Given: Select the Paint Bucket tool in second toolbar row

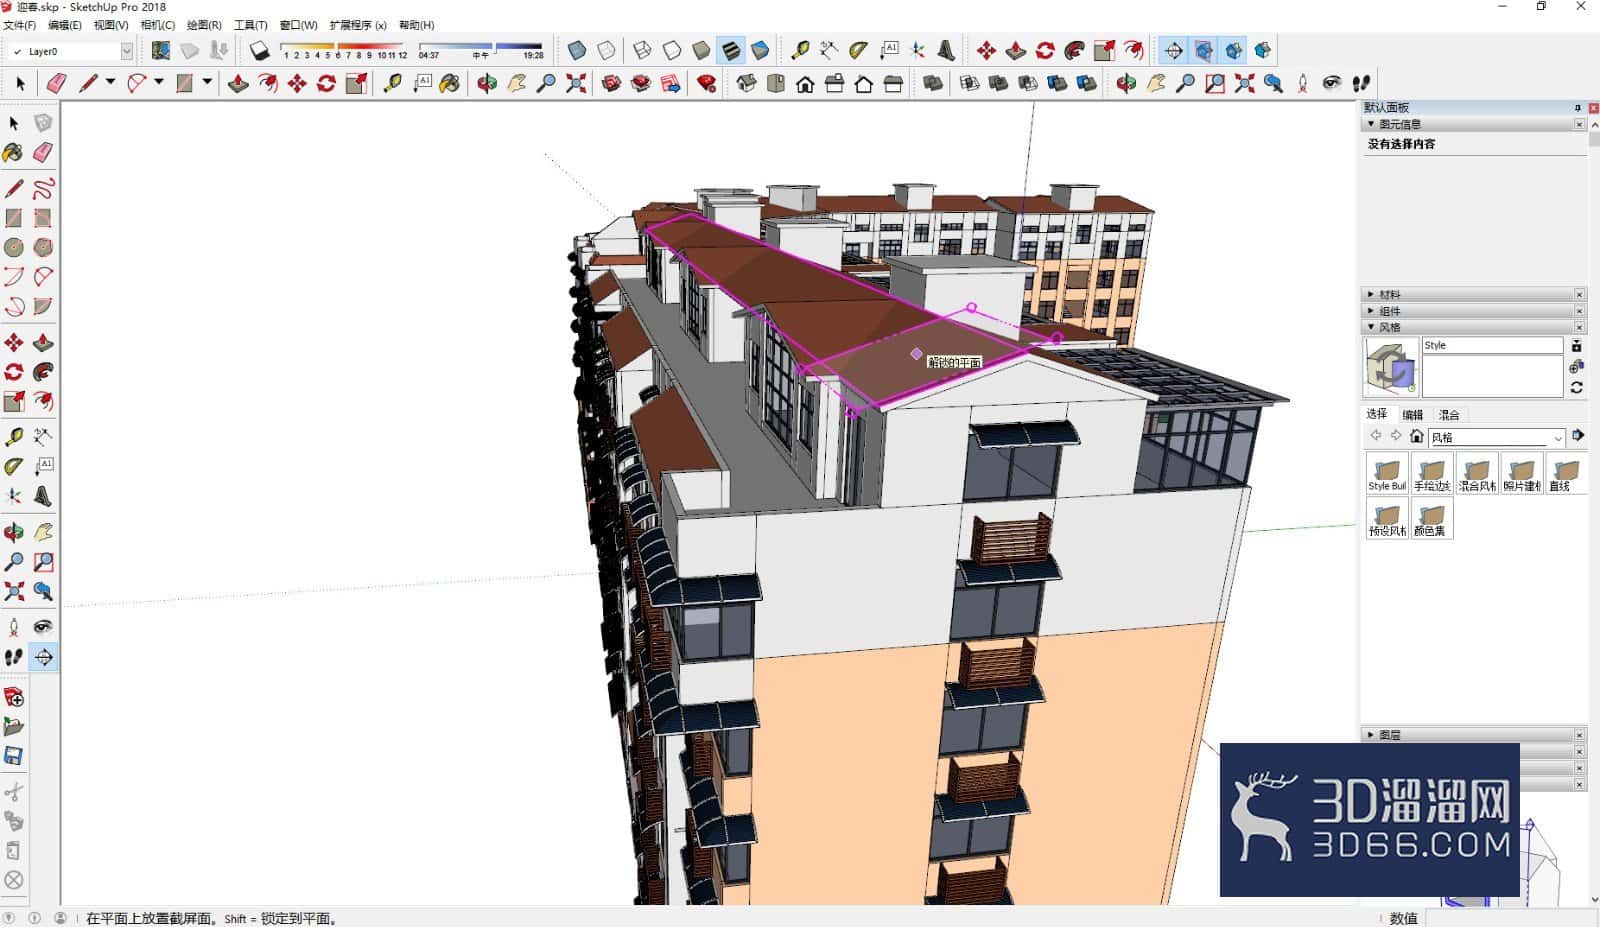Looking at the screenshot, I should point(450,84).
